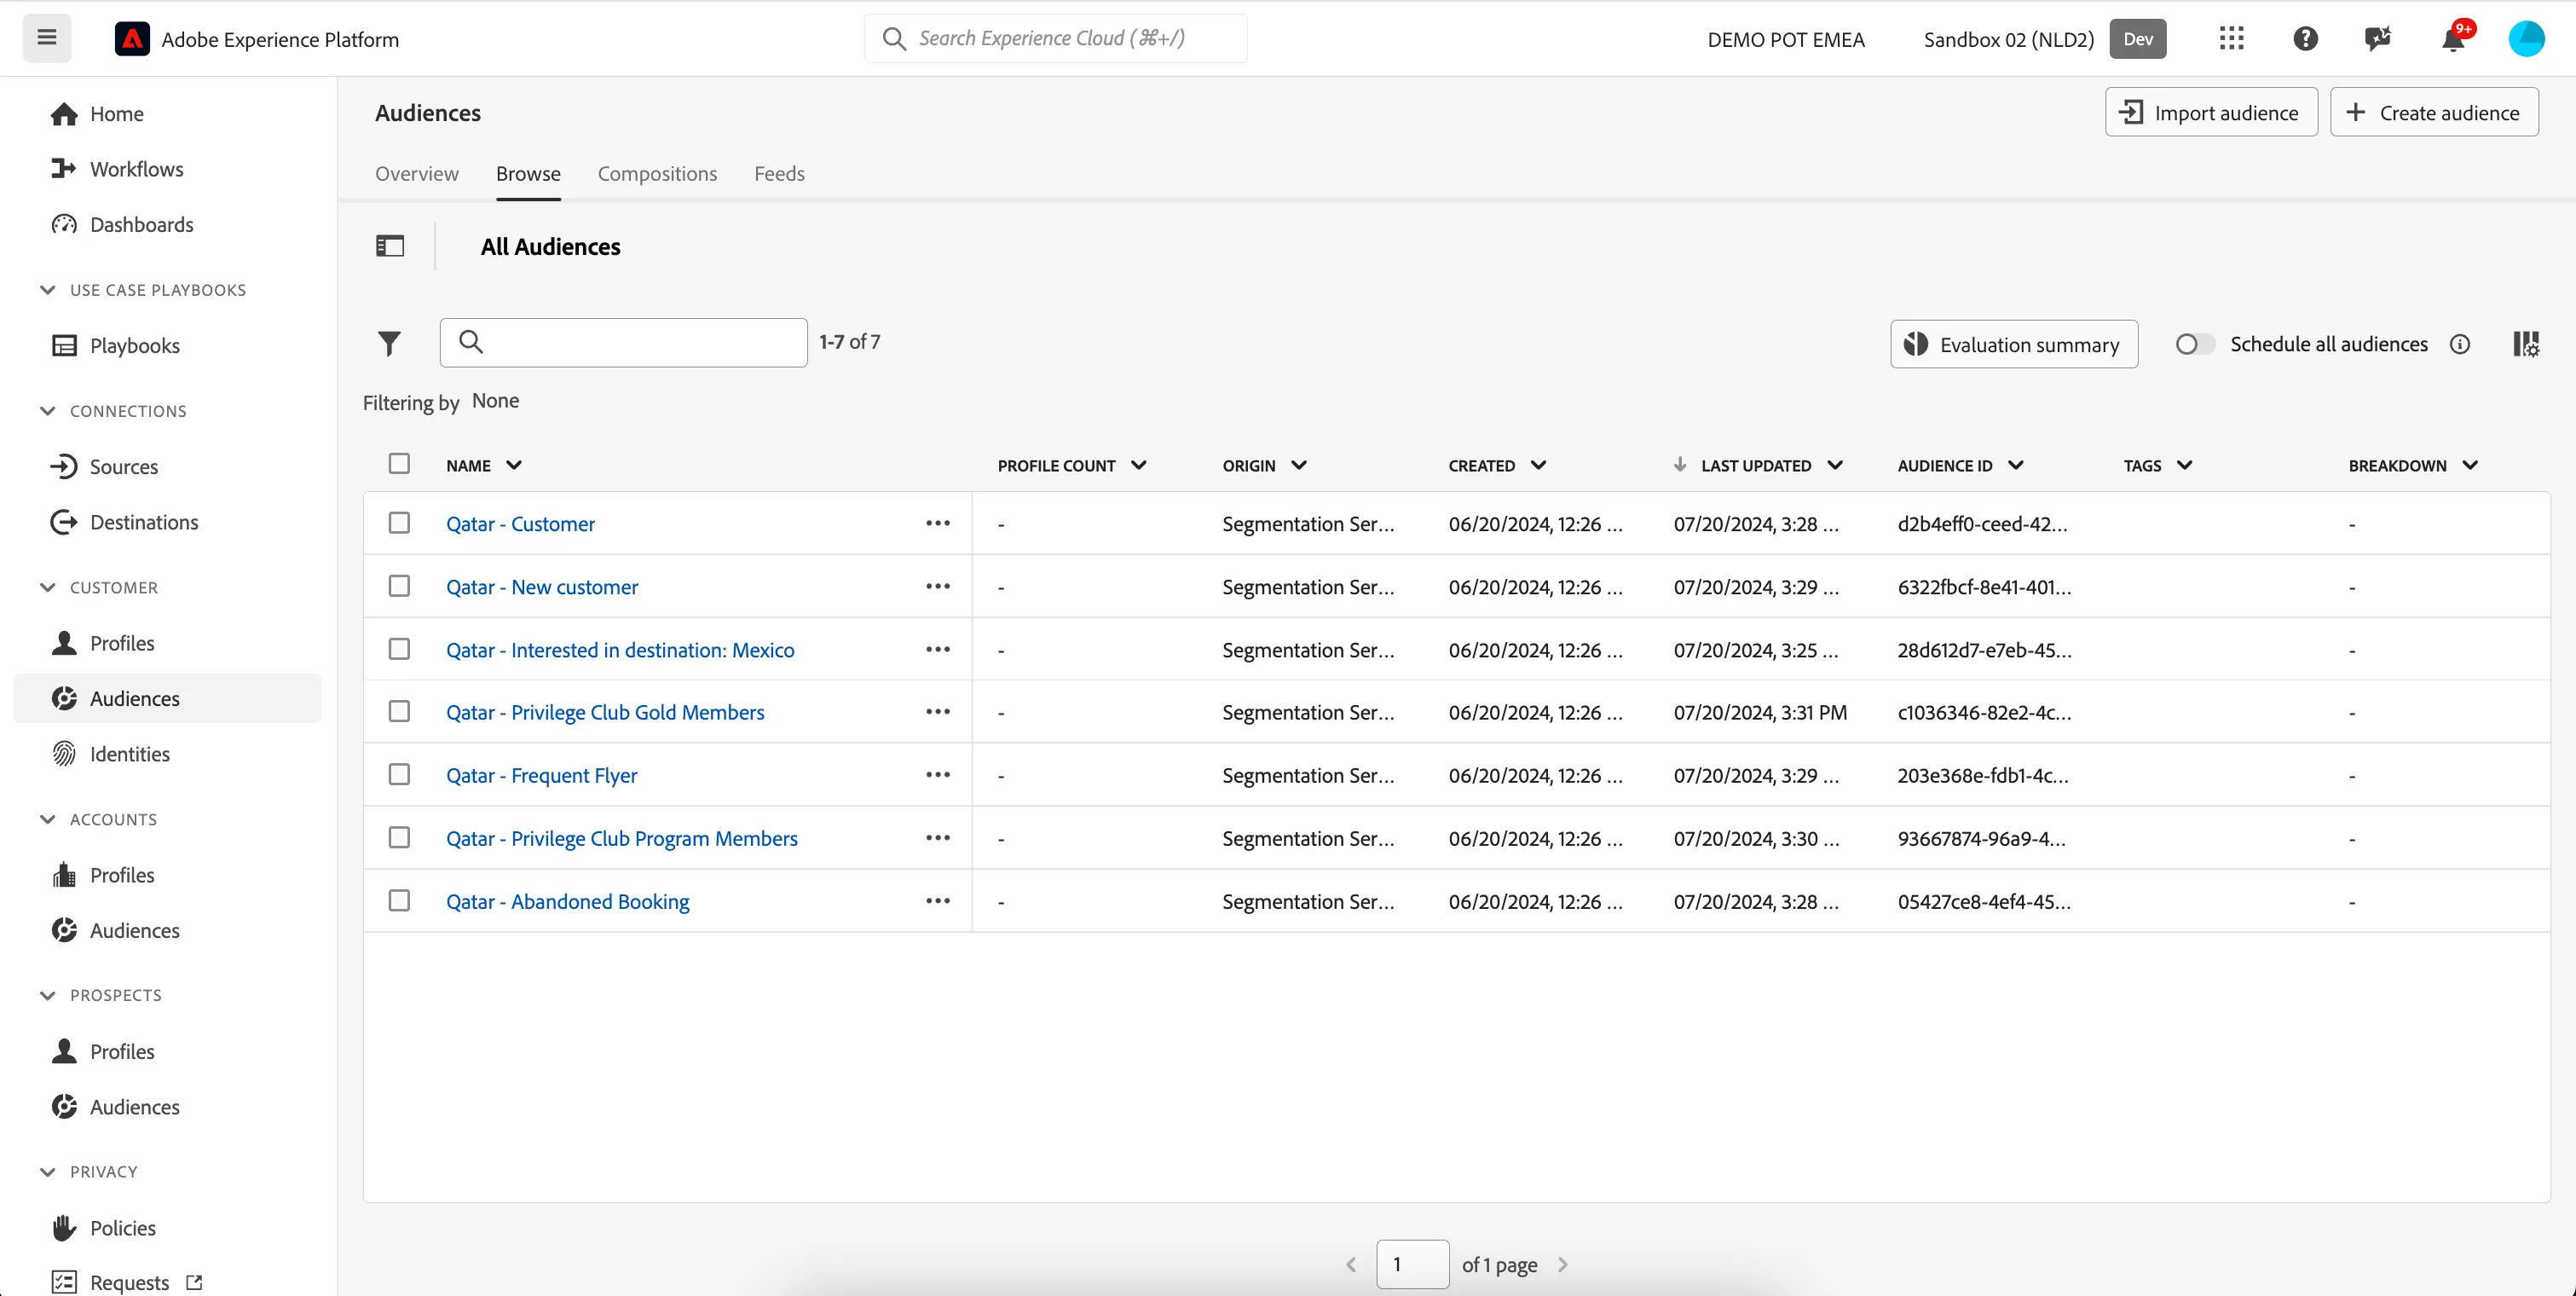Open the help question mark icon
This screenshot has width=2576, height=1296.
point(2305,39)
